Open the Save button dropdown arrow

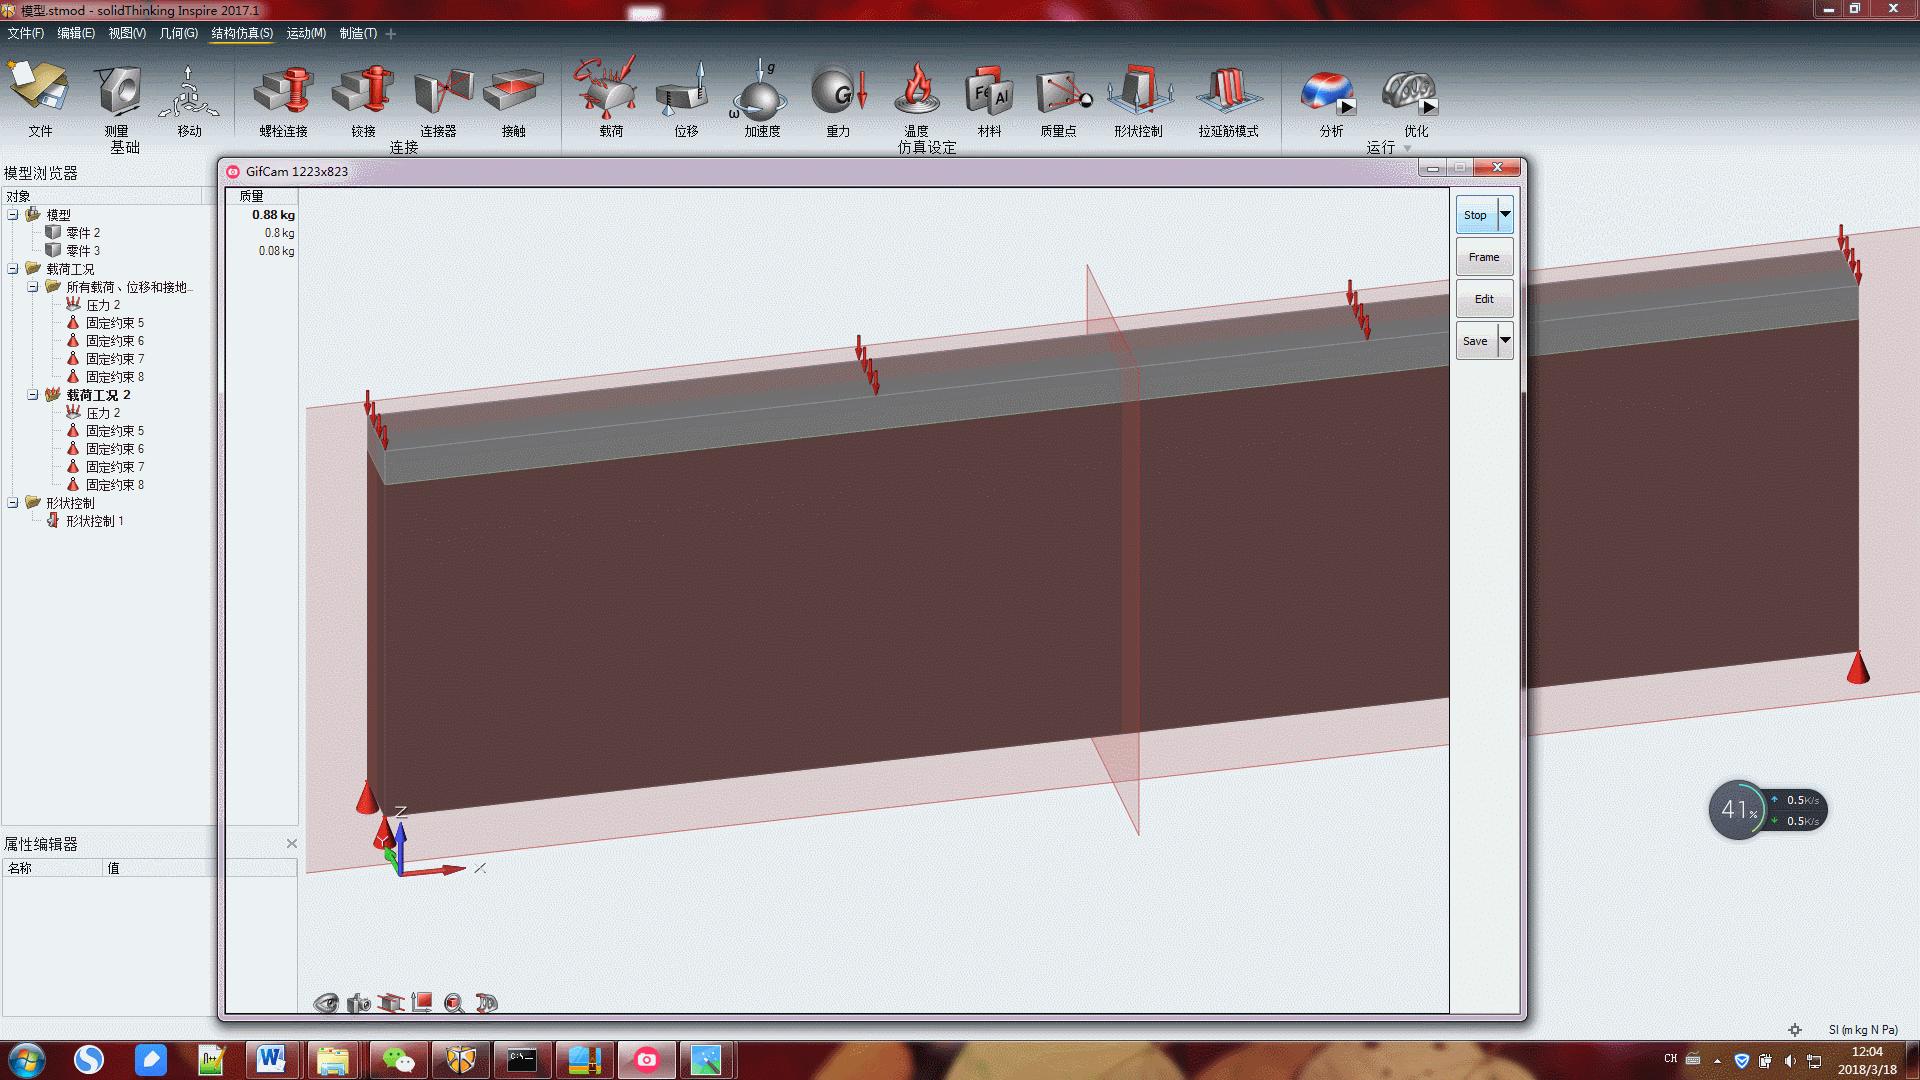1505,341
